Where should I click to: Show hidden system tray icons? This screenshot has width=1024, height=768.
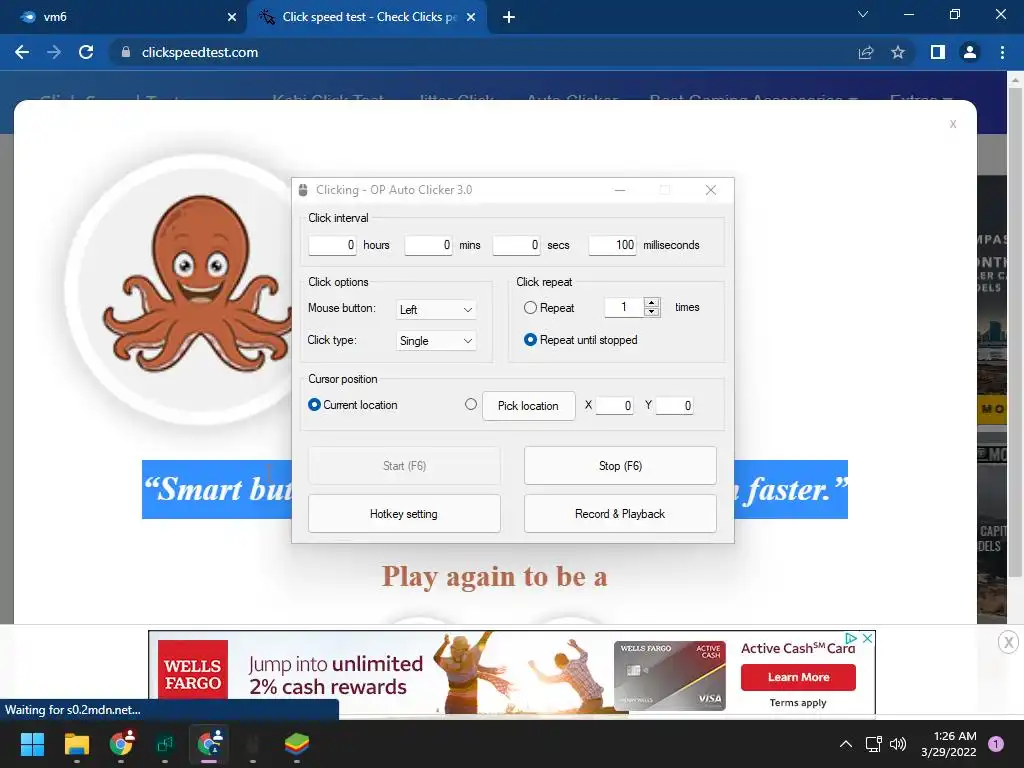tap(846, 744)
